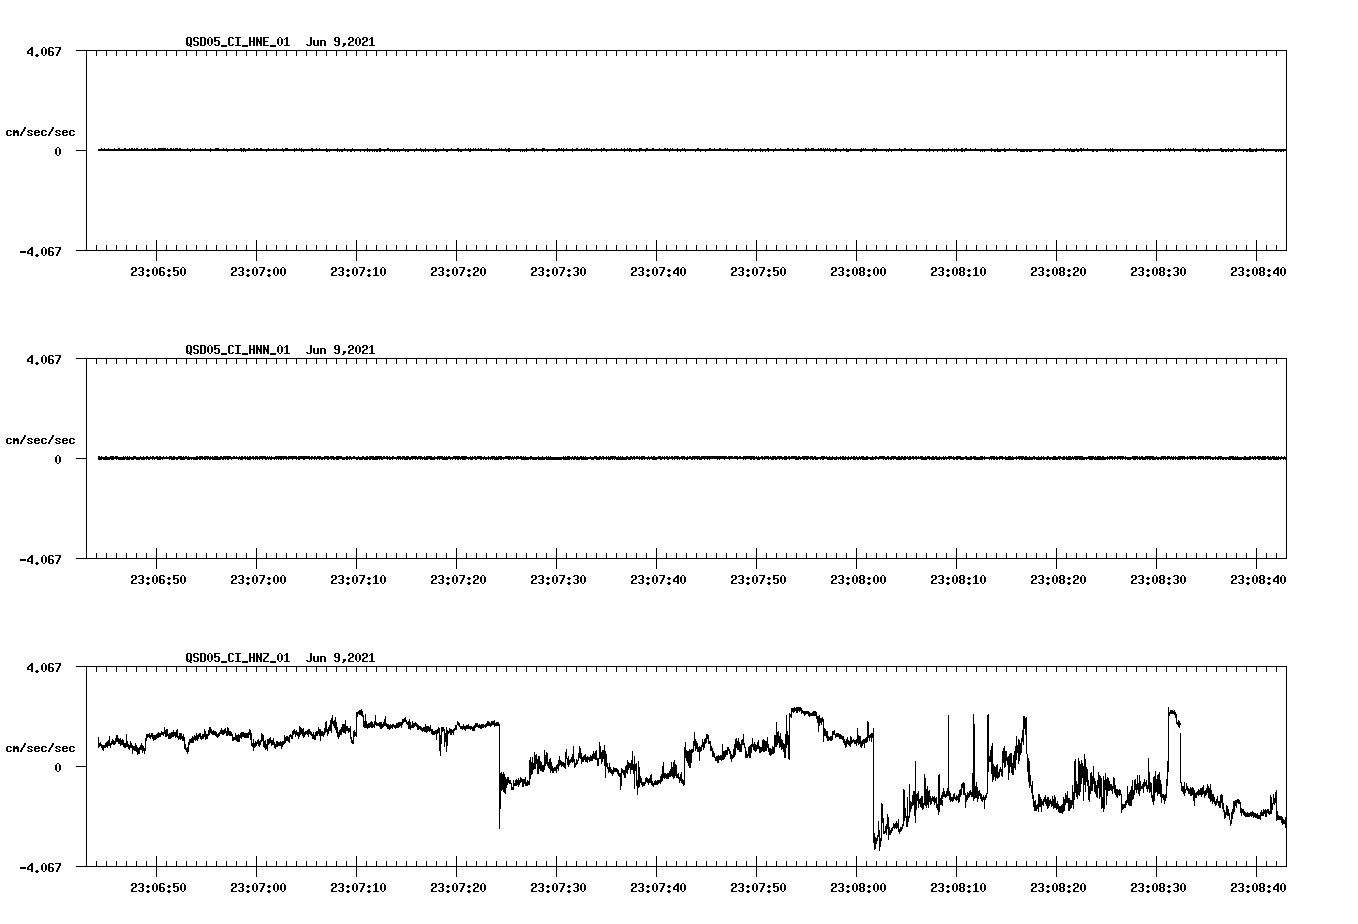
Task: Click 23:07:10 time label under HNE plot
Action: (x=358, y=272)
